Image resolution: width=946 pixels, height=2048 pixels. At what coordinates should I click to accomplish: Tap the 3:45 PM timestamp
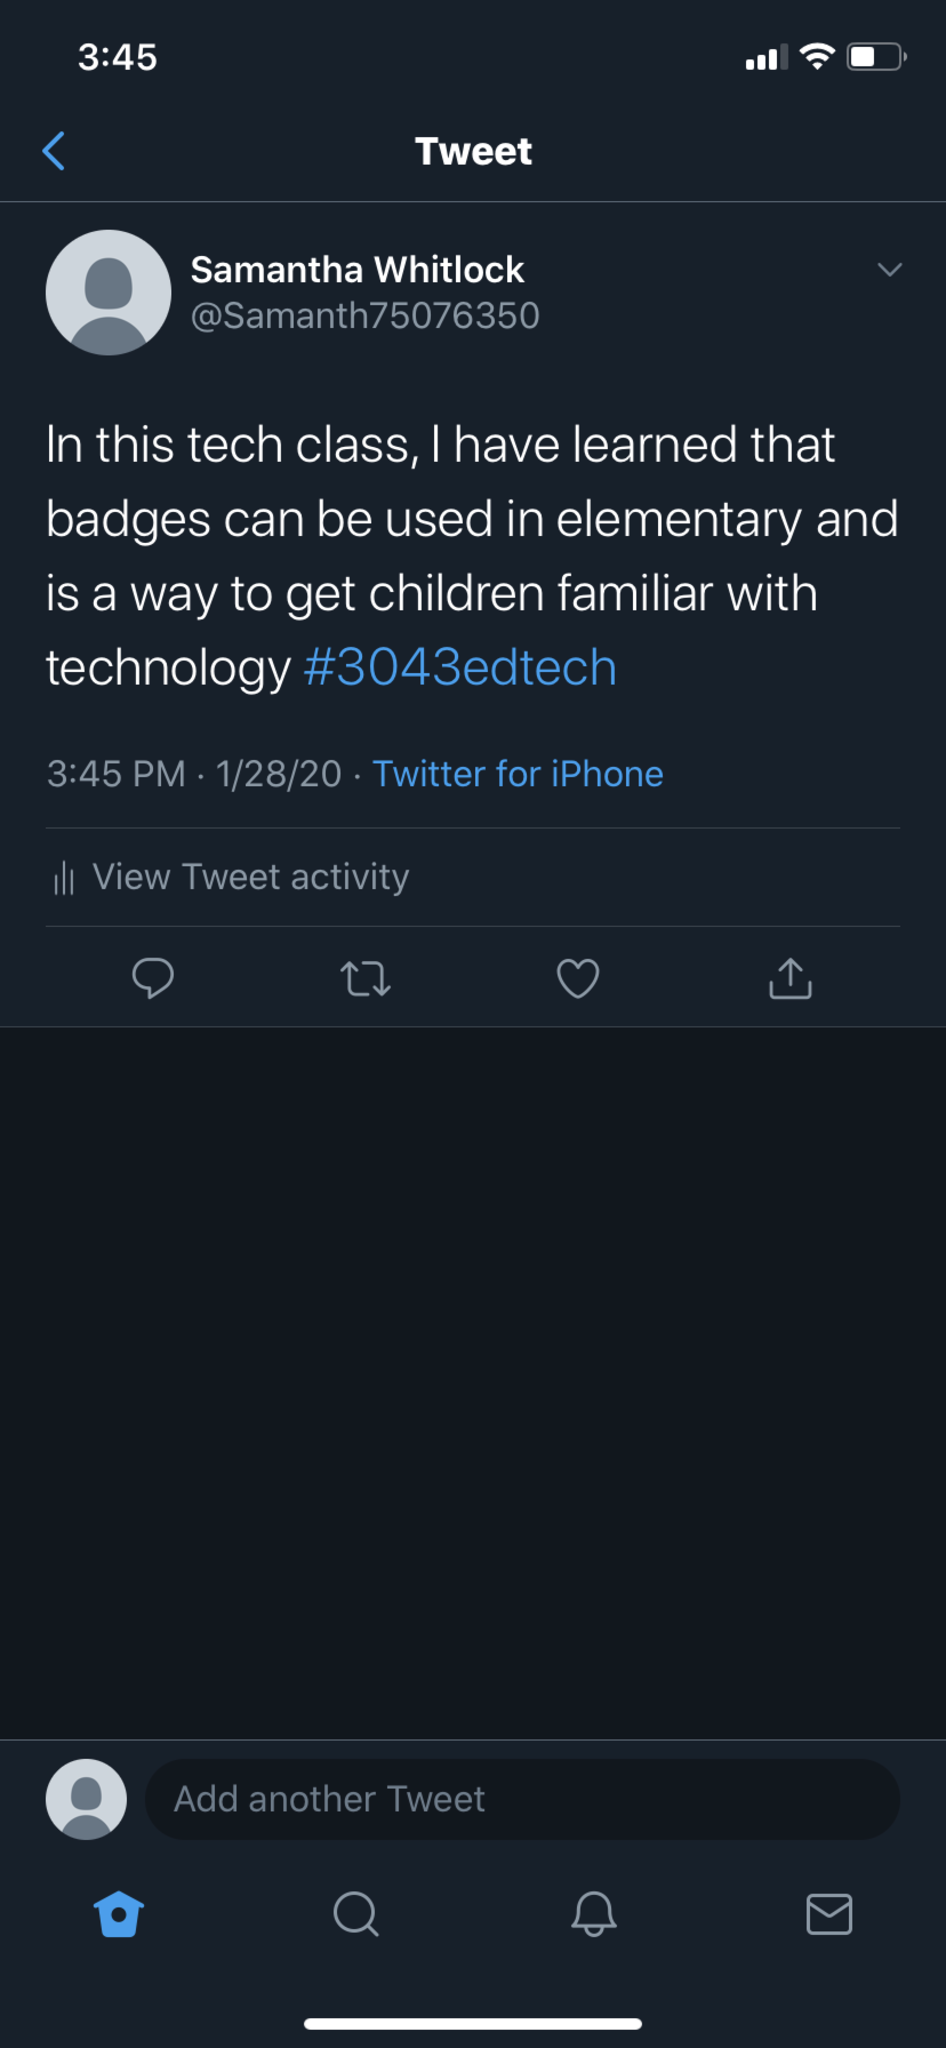coord(116,774)
